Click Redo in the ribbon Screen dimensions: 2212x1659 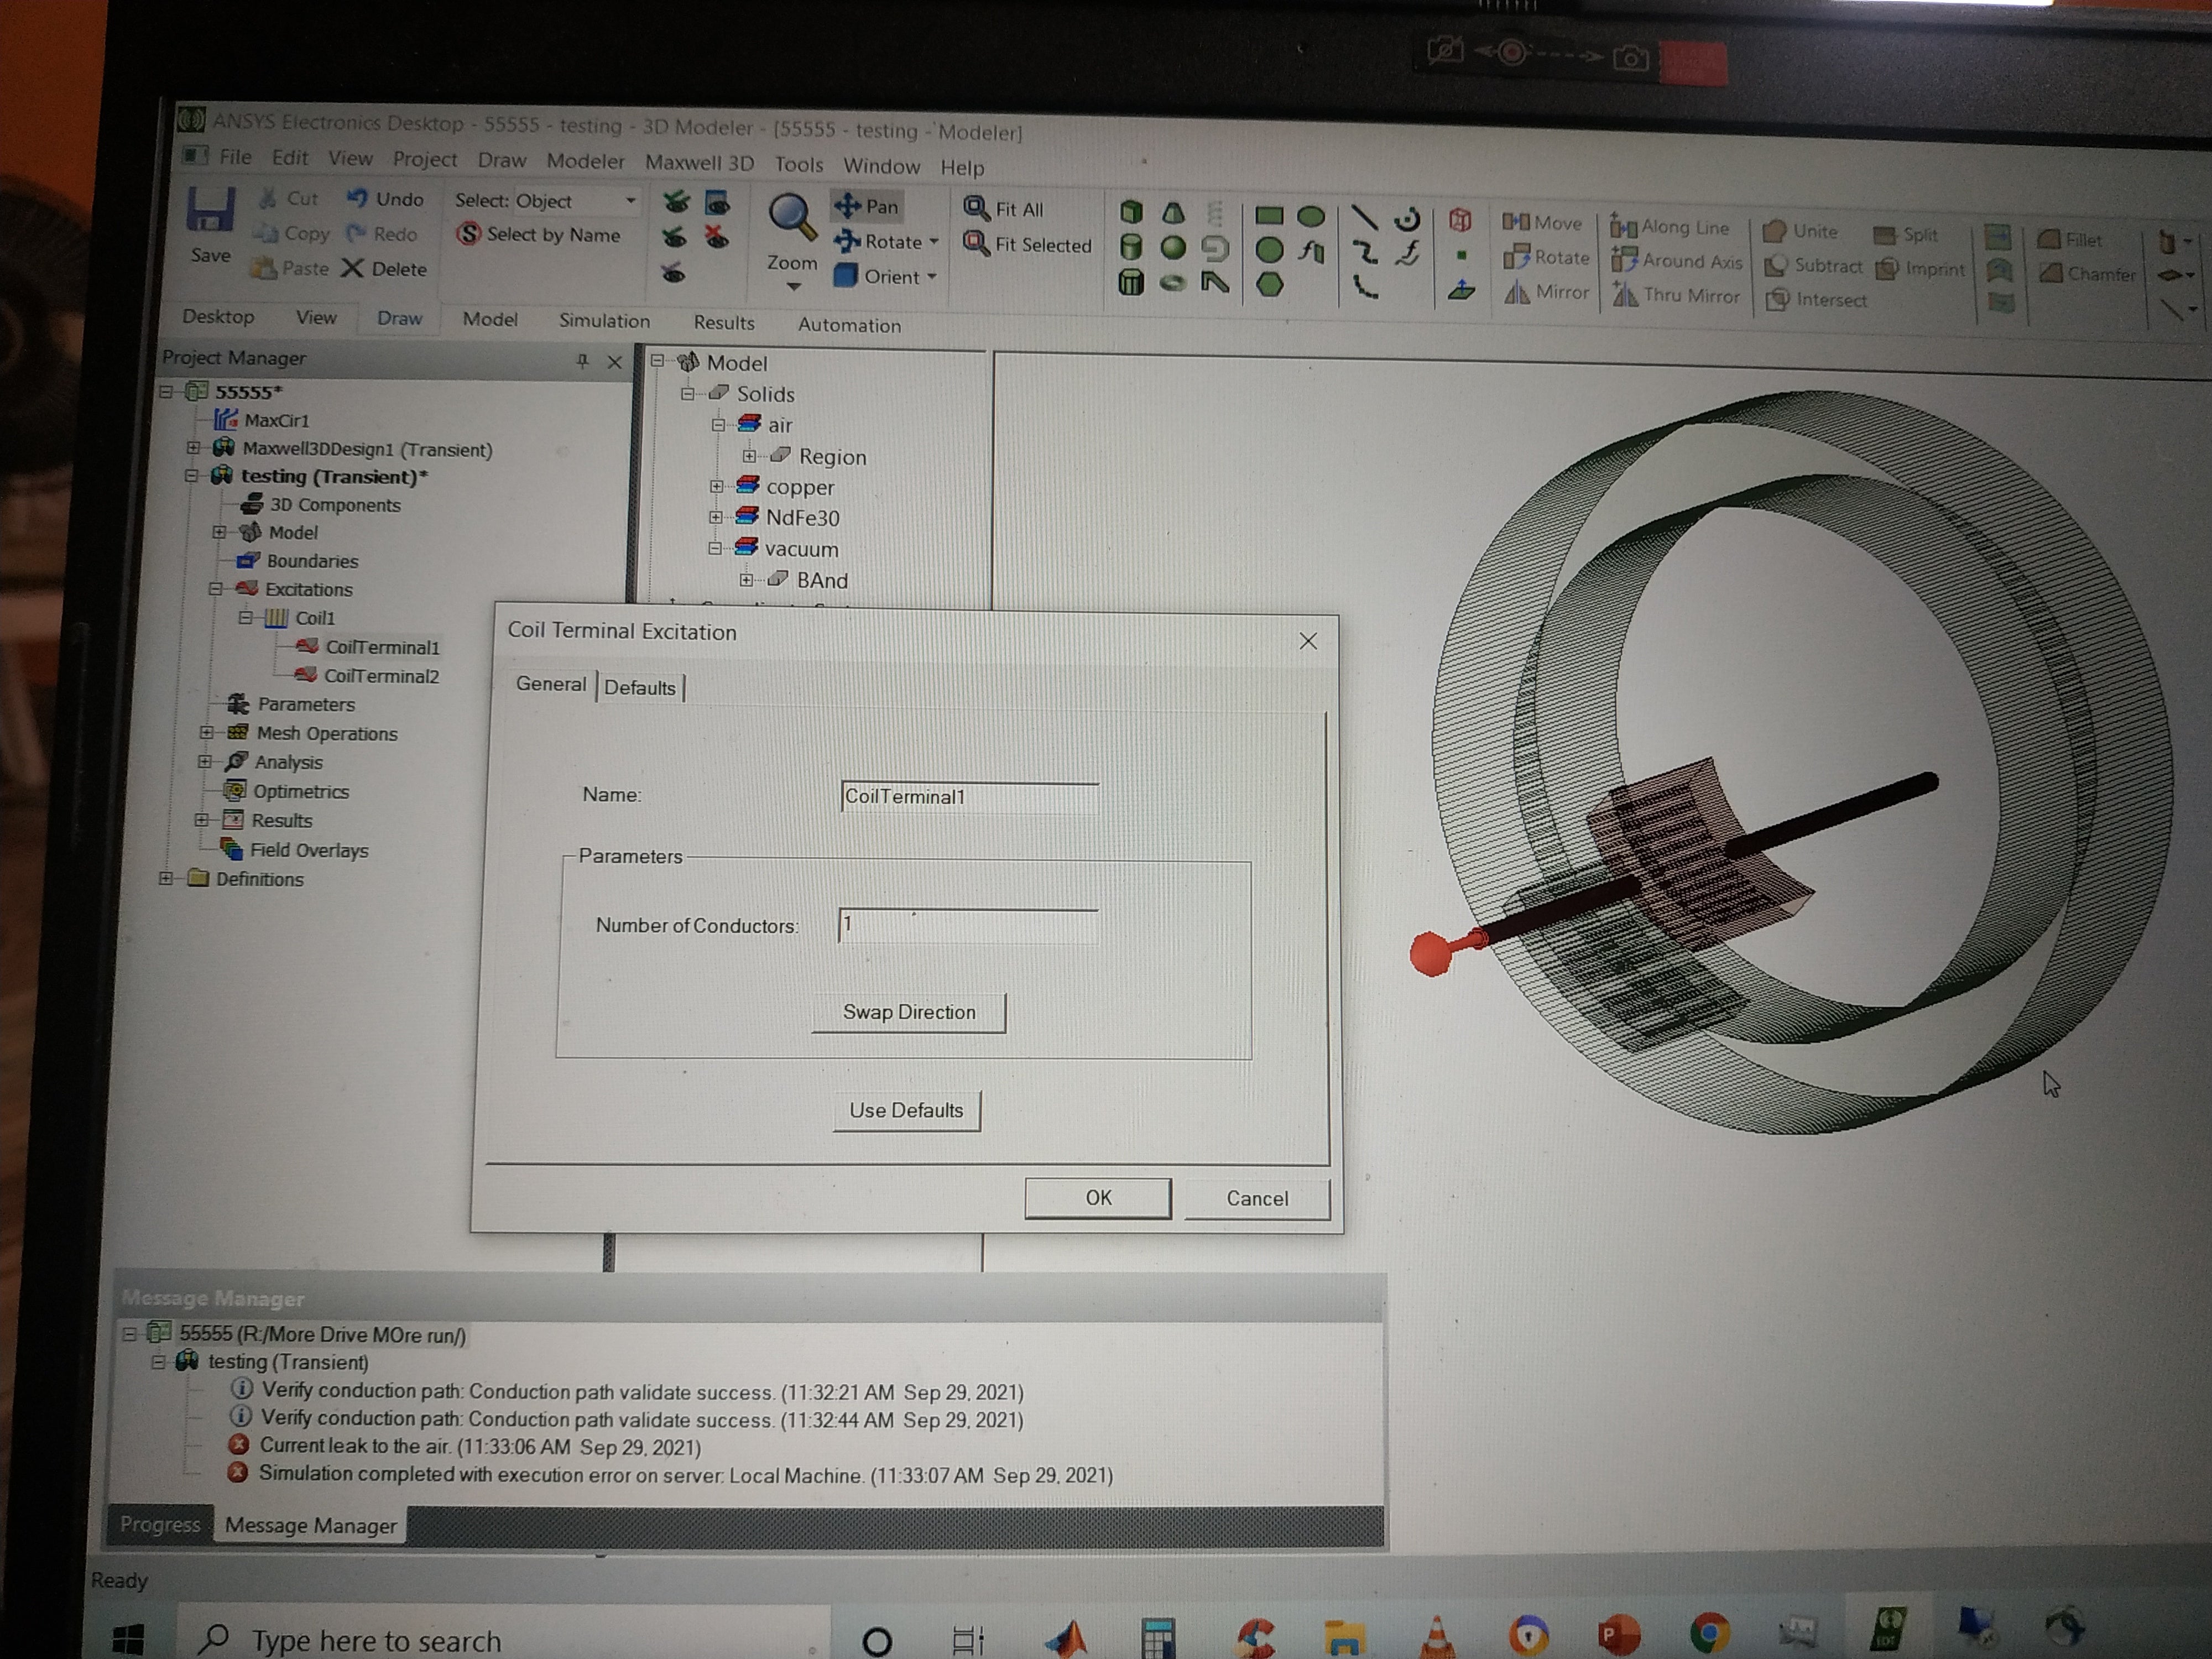coord(382,233)
